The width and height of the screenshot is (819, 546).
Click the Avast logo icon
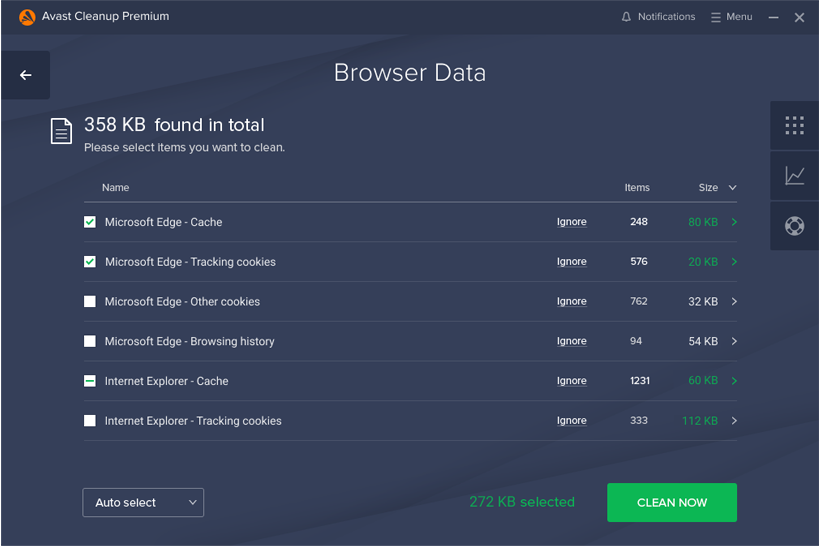pyautogui.click(x=27, y=17)
